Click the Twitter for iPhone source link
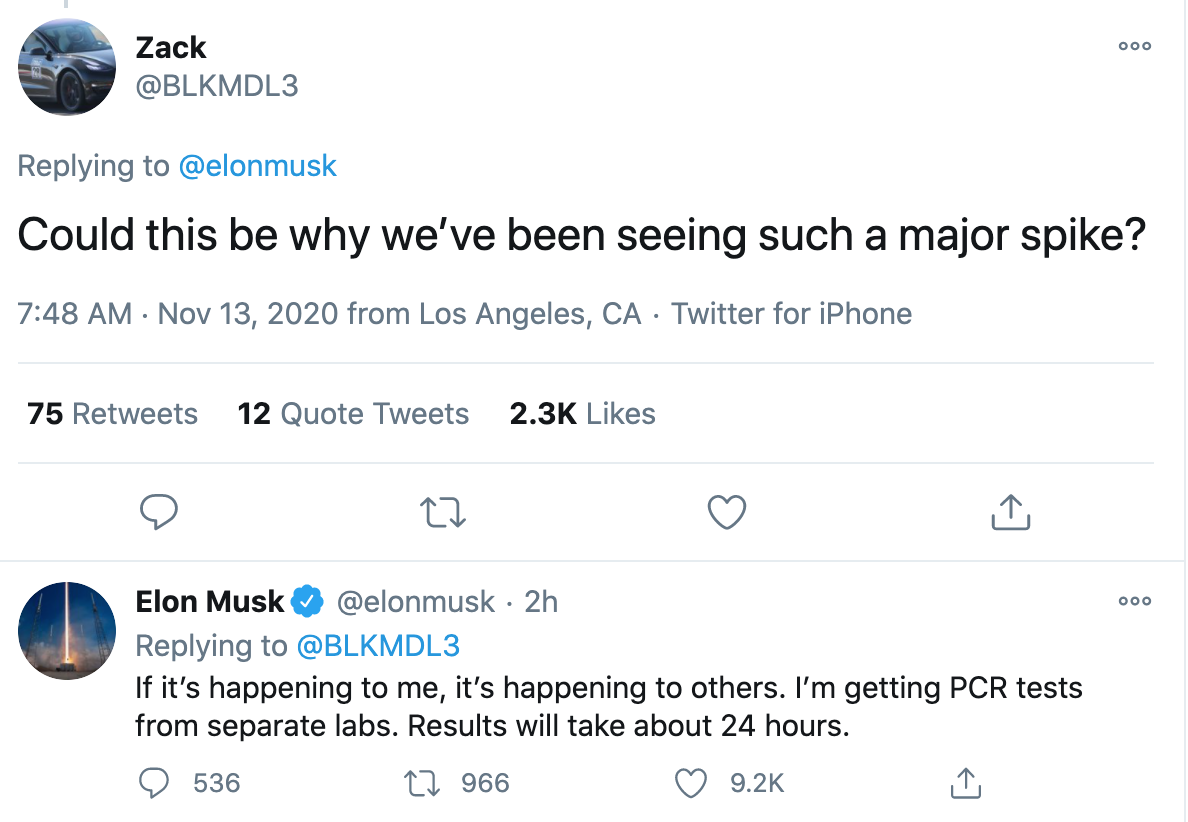The width and height of the screenshot is (1188, 822). 791,314
